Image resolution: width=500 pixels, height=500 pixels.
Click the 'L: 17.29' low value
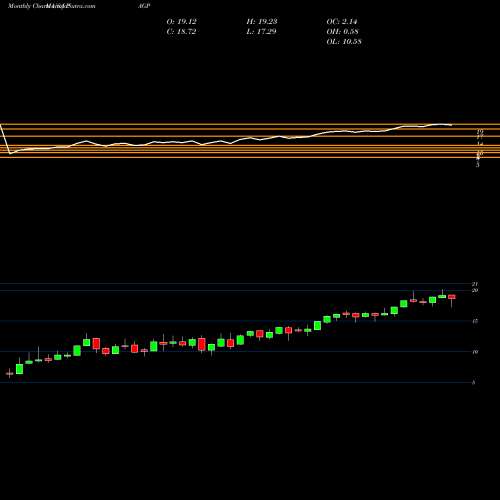click(x=262, y=32)
